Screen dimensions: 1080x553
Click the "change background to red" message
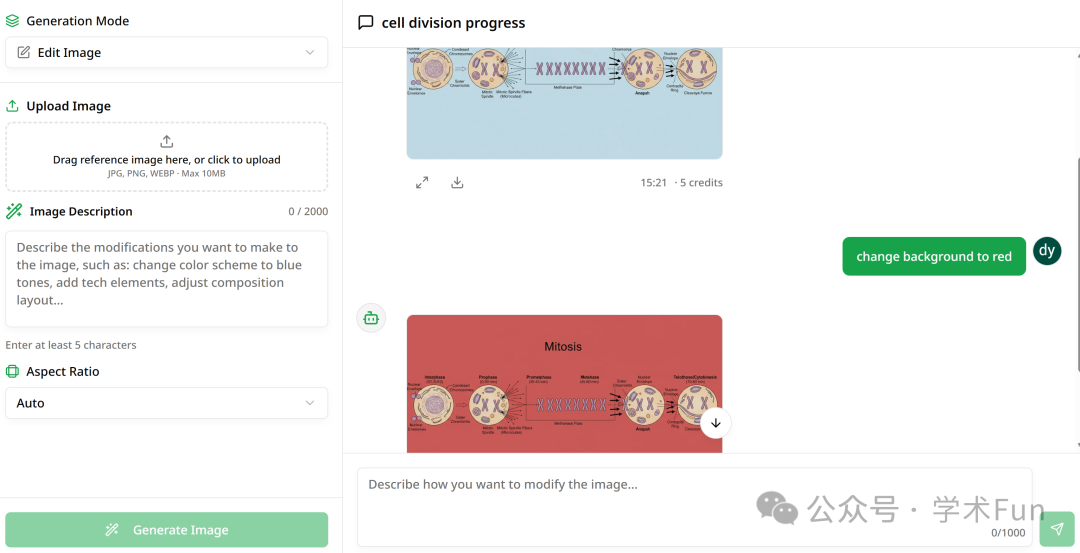(934, 257)
